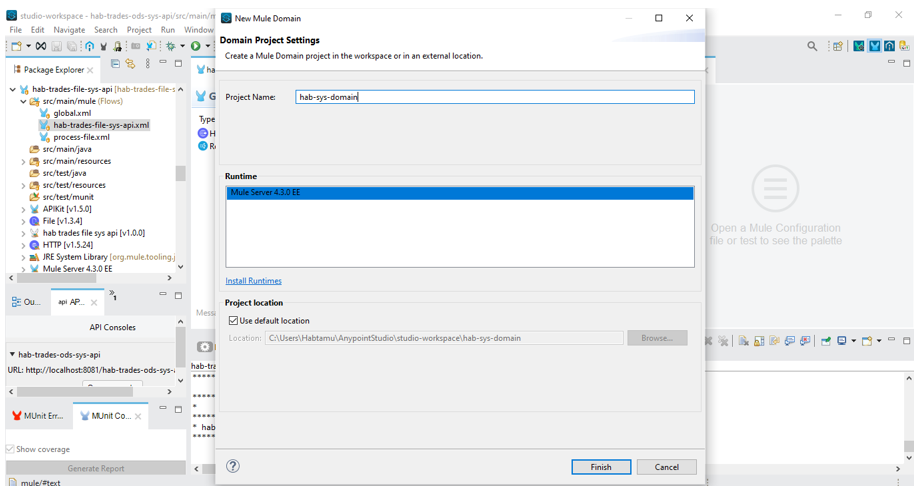Select the src/main/java folder
The height and width of the screenshot is (491, 917).
point(67,149)
